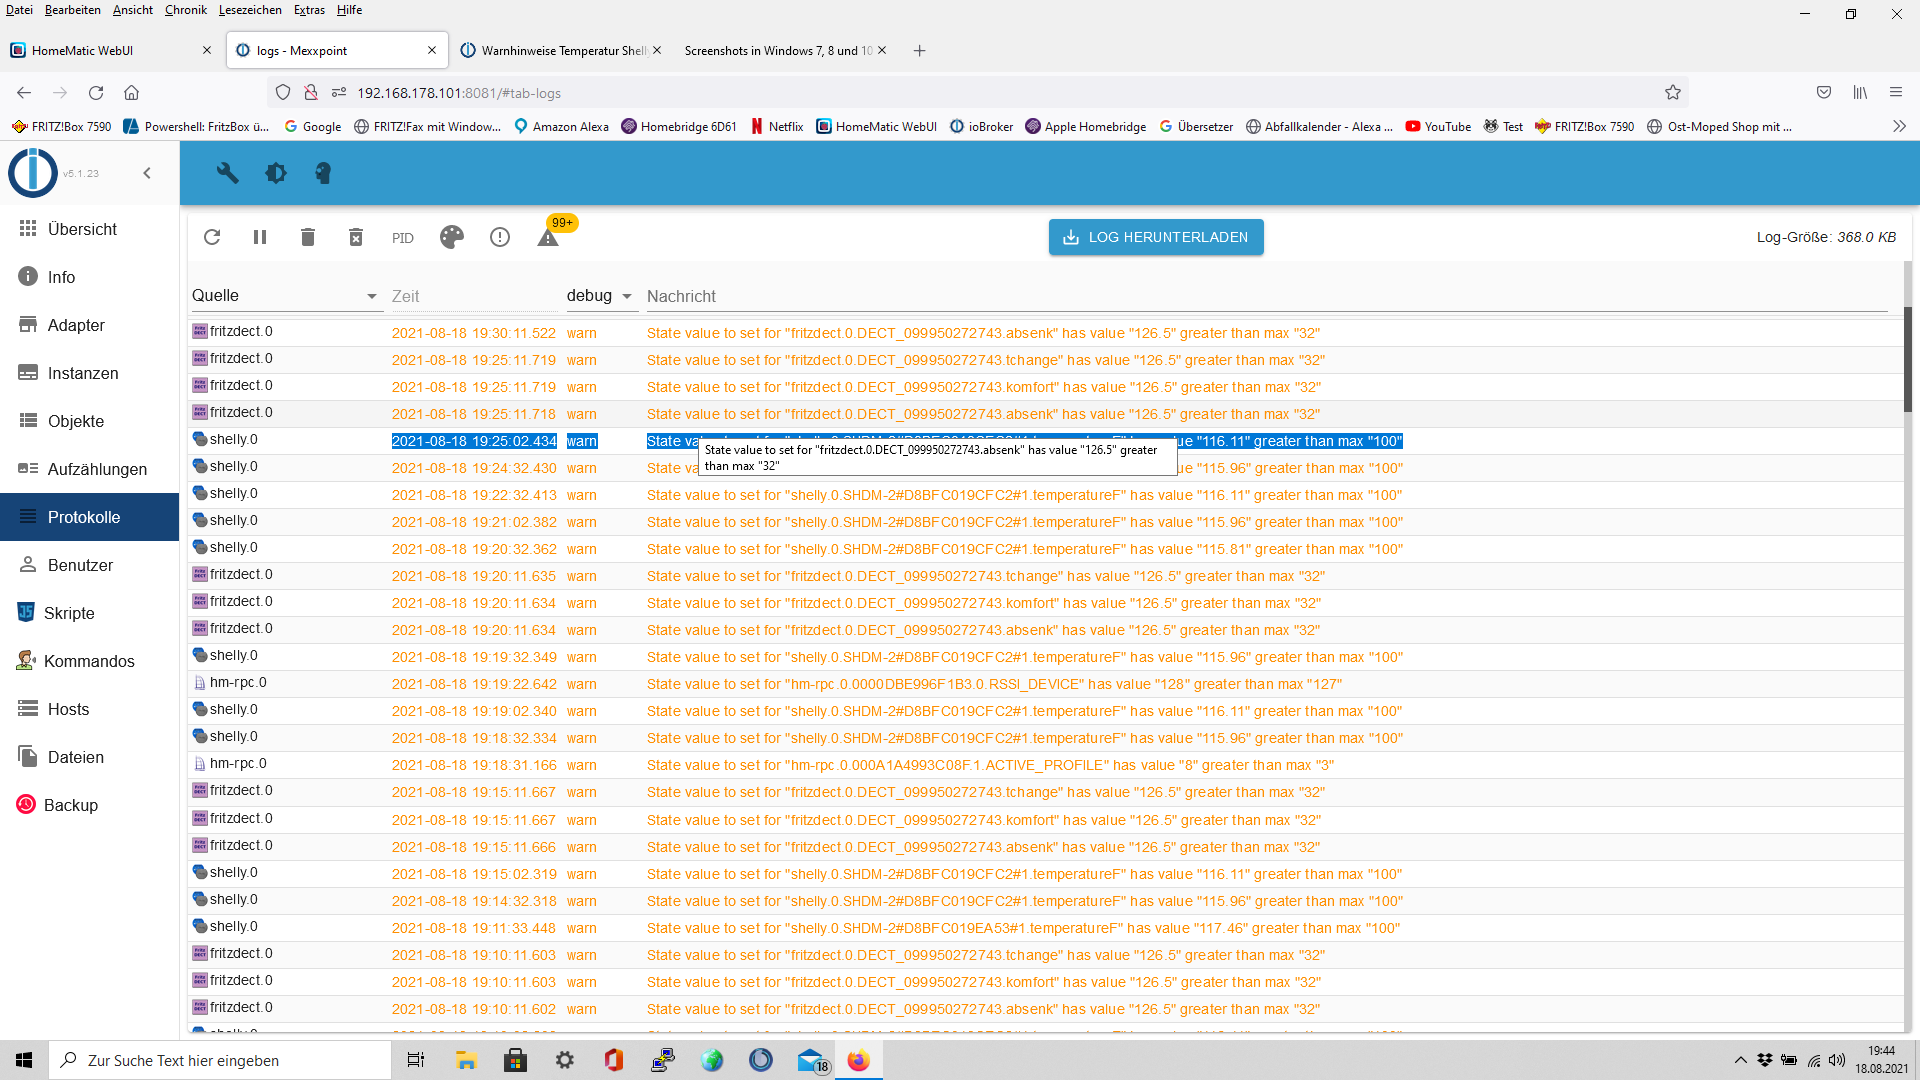Open the Pocket save icon

click(1824, 92)
